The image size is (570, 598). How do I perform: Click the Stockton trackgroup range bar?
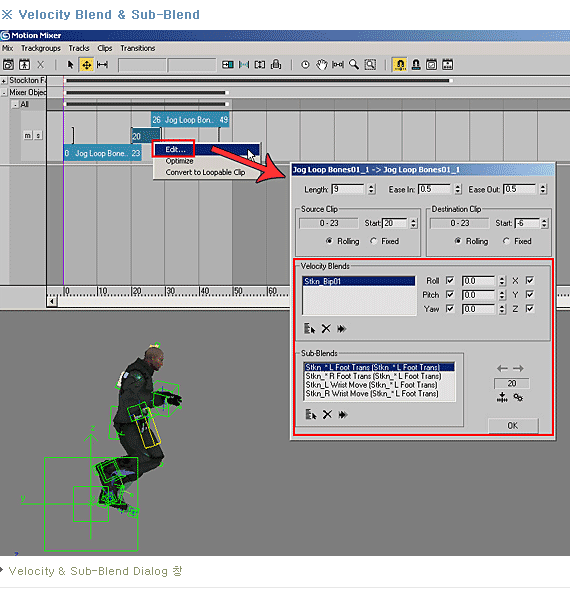(x=259, y=80)
